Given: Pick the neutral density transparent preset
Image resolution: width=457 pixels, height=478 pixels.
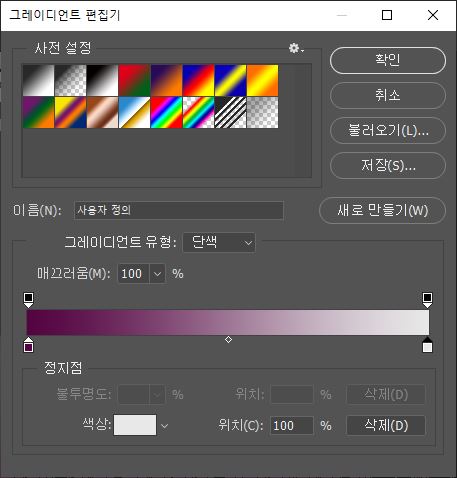Looking at the screenshot, I should [x=262, y=112].
